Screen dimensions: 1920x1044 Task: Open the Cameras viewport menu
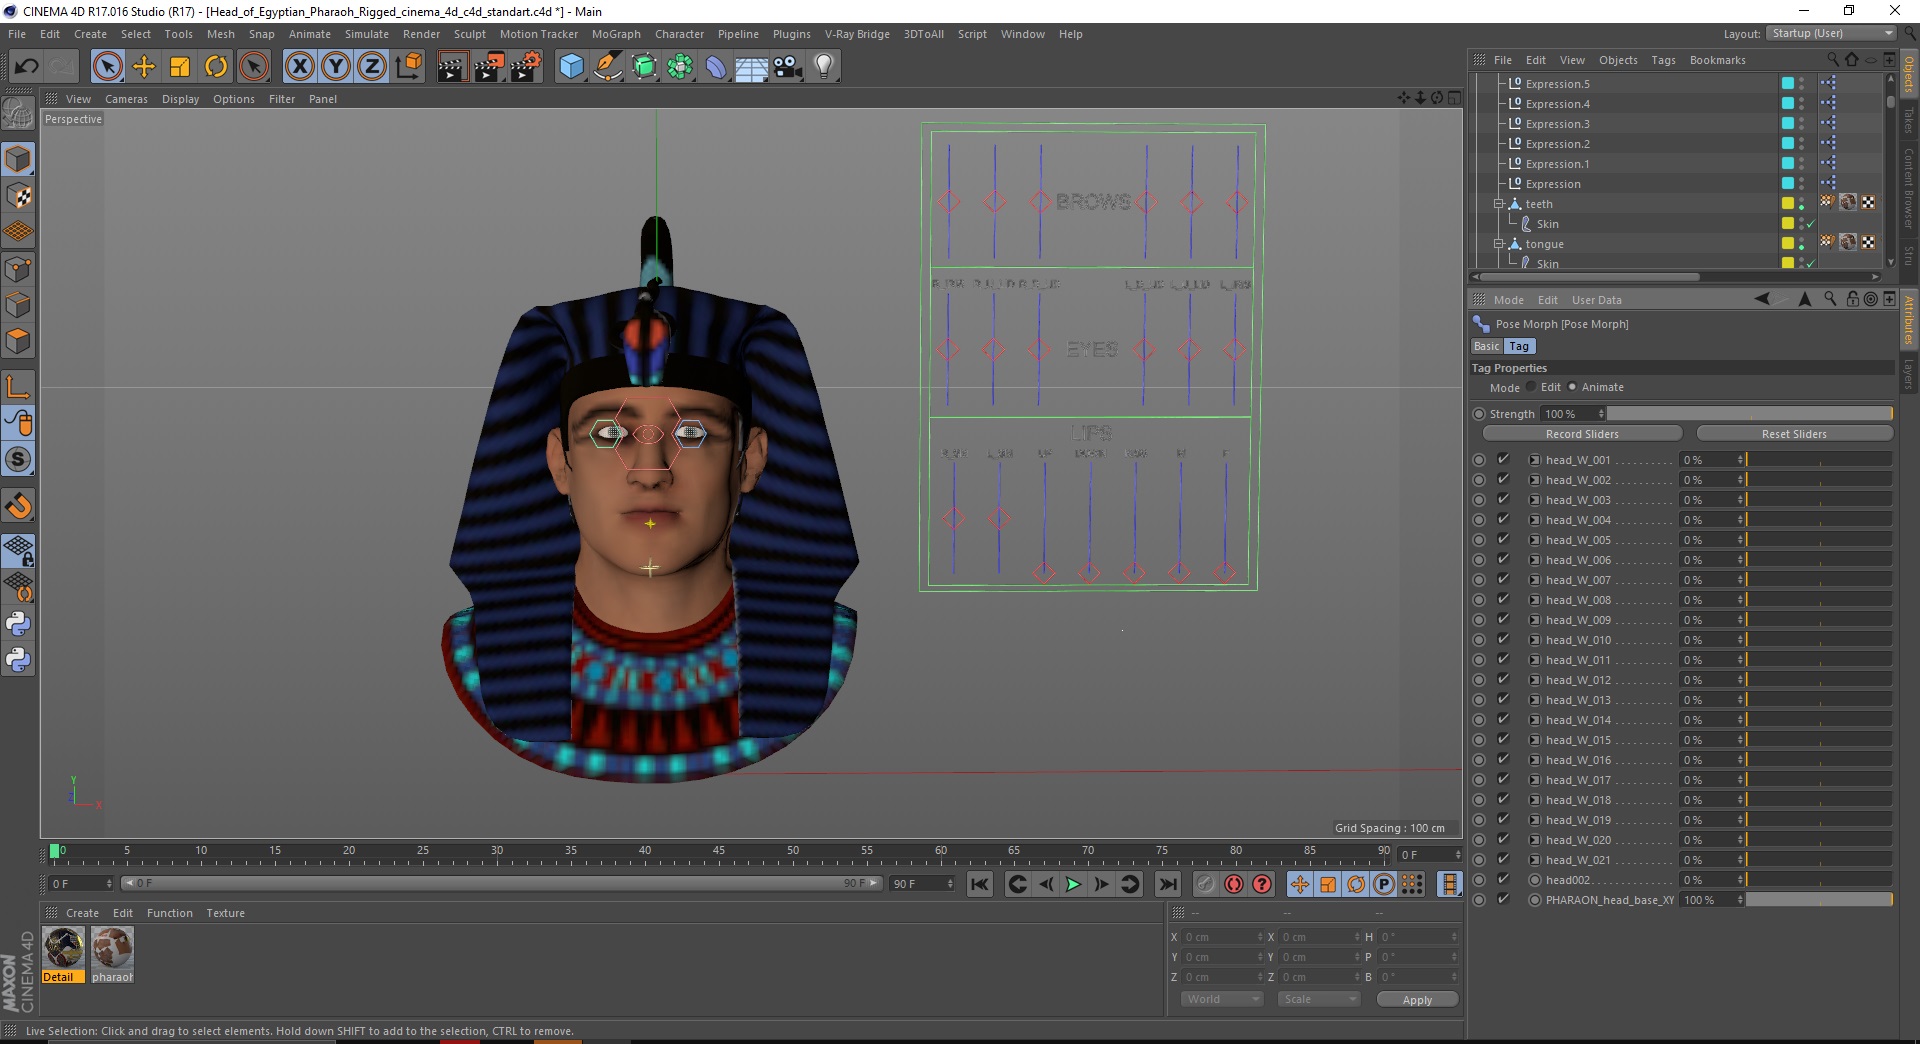tap(126, 99)
